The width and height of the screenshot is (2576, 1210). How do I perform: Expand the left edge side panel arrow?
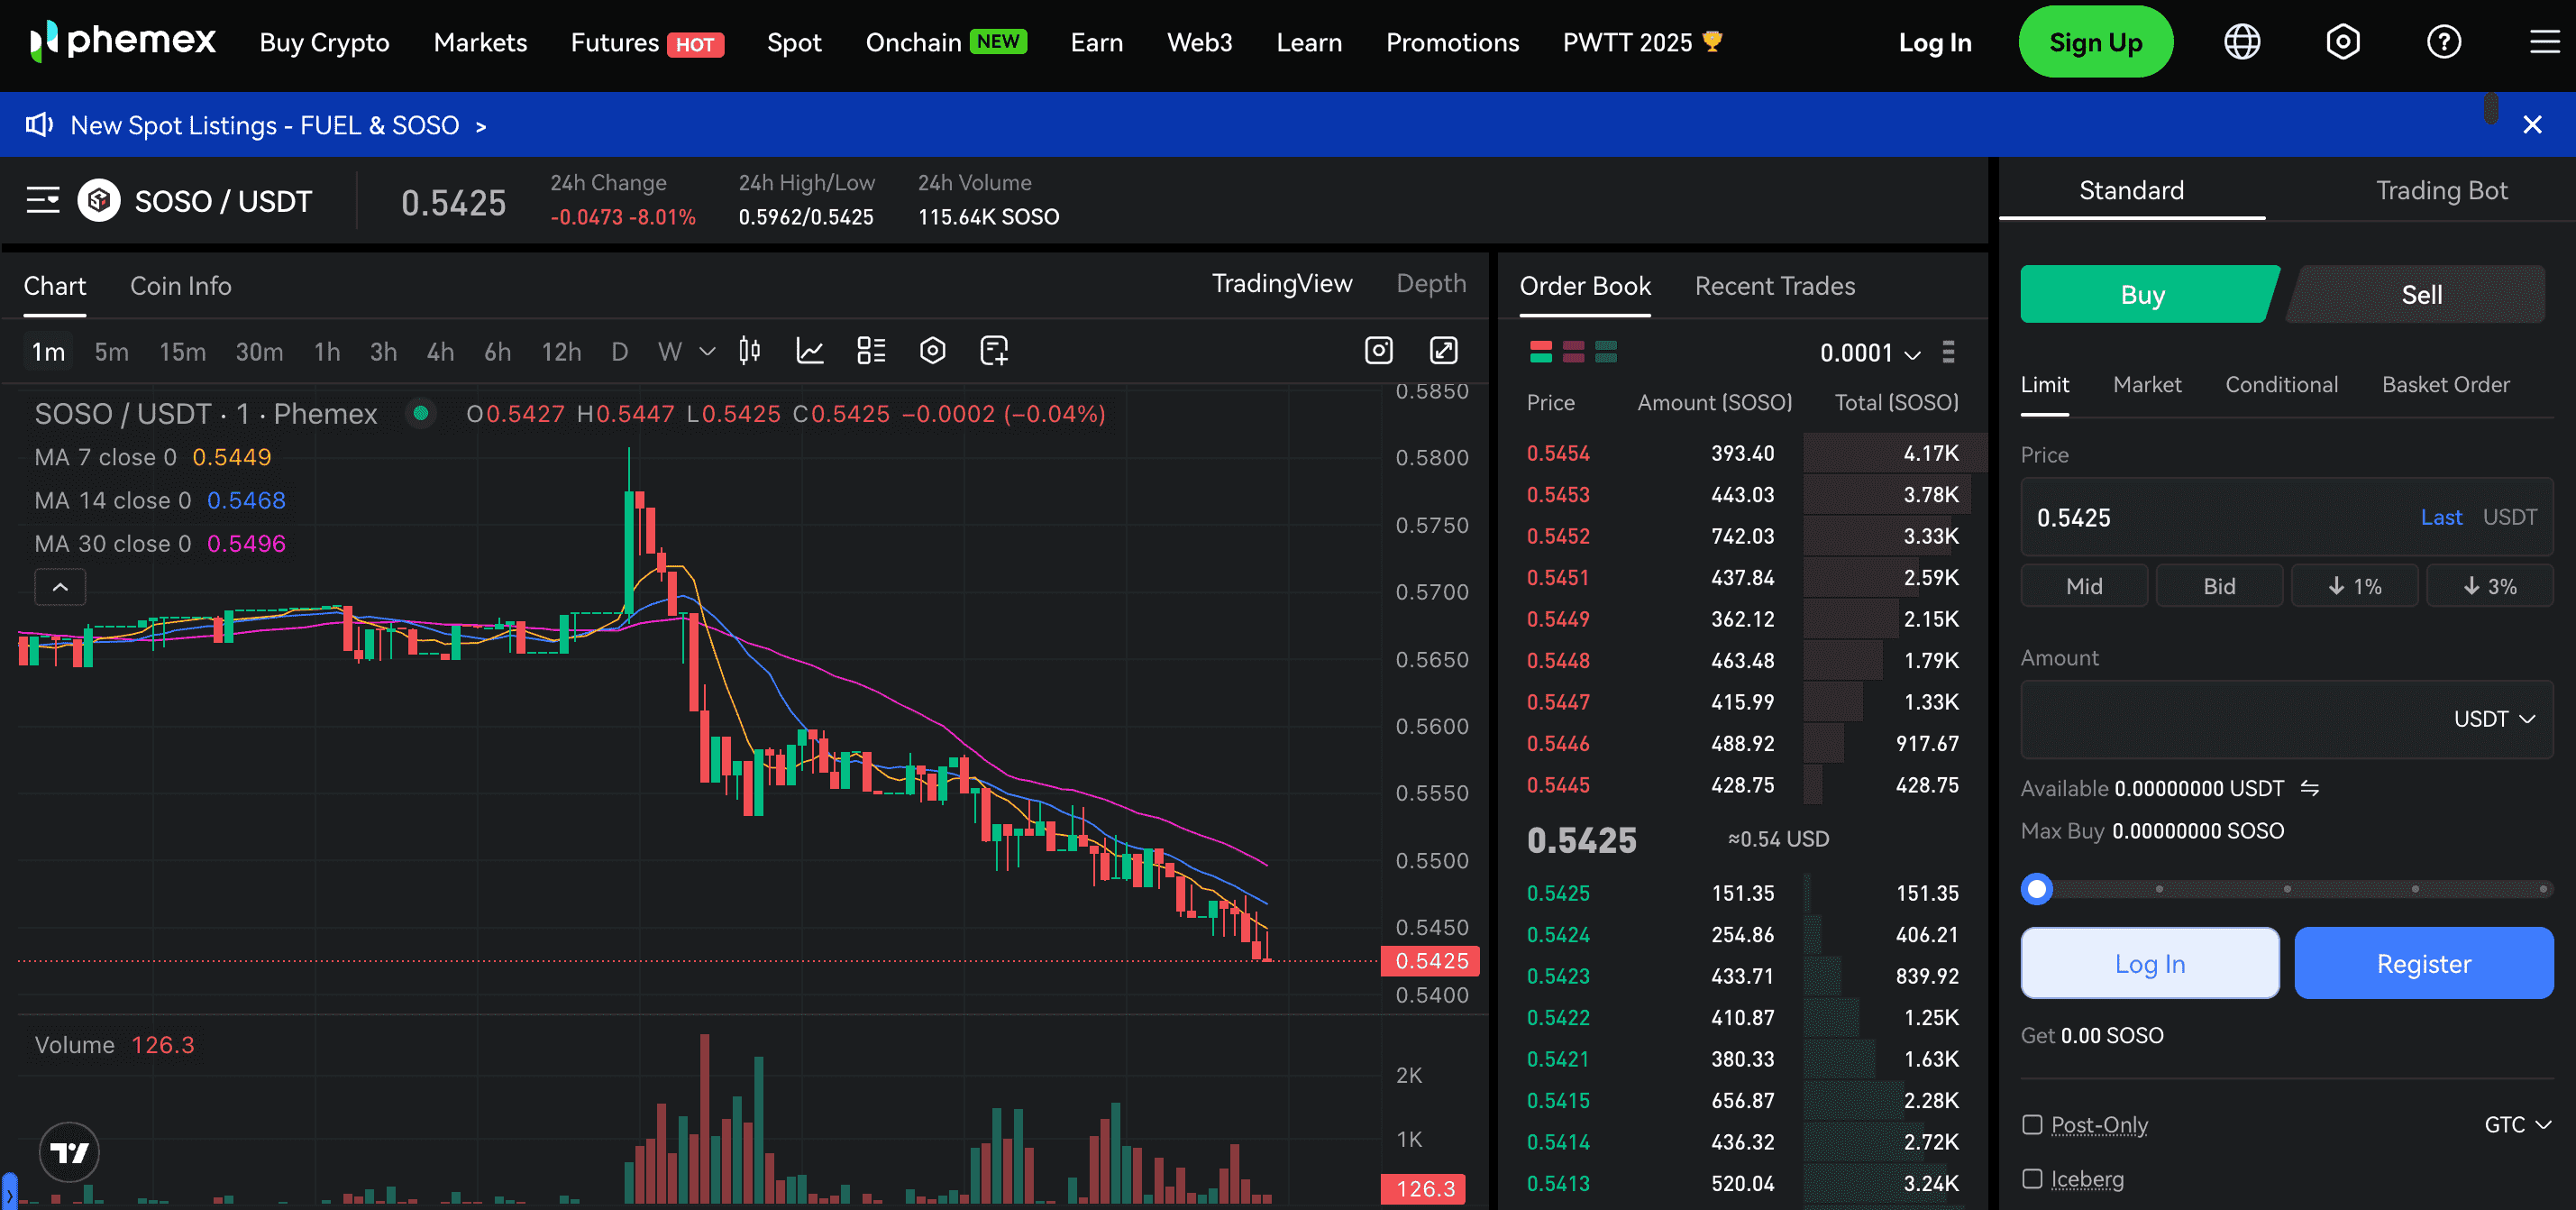pyautogui.click(x=9, y=1192)
